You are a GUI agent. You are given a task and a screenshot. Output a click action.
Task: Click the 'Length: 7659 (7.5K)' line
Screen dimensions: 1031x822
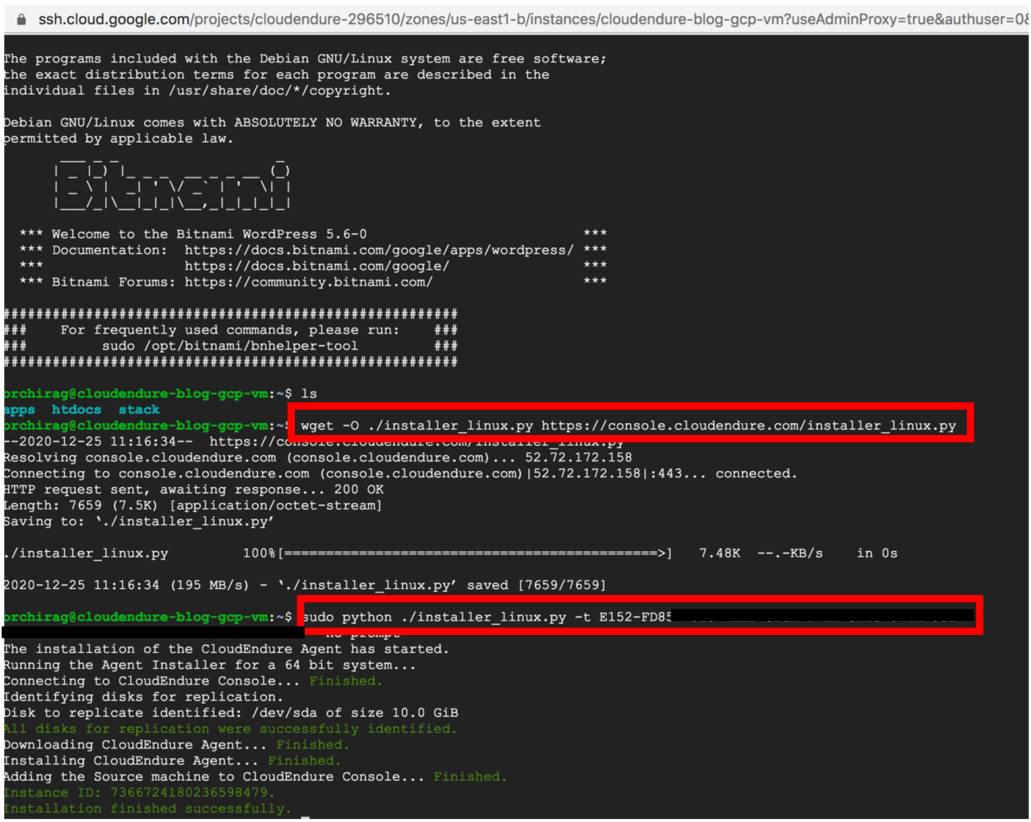click(193, 505)
